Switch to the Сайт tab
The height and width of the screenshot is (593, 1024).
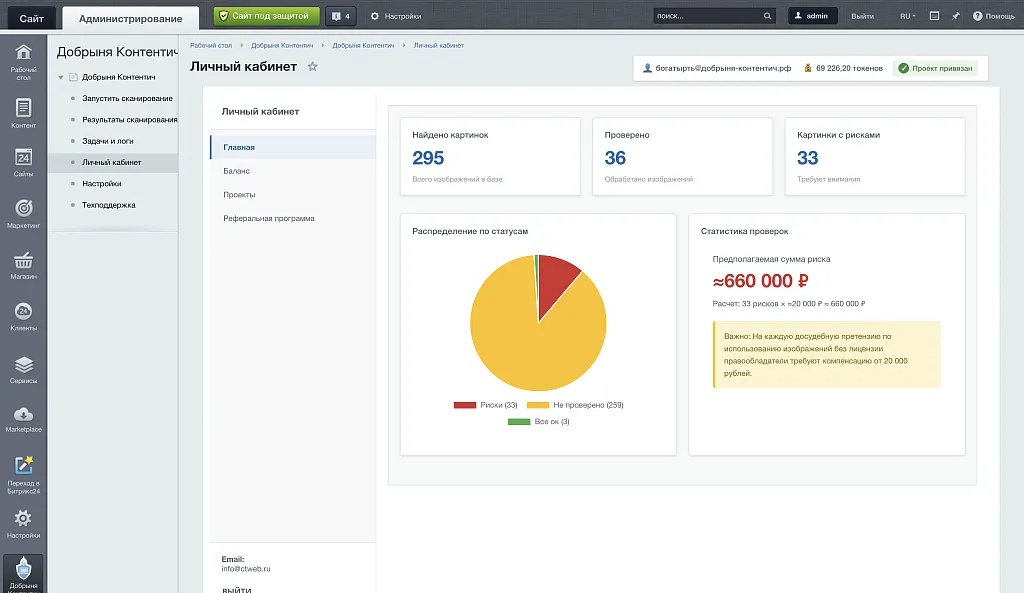tap(31, 18)
